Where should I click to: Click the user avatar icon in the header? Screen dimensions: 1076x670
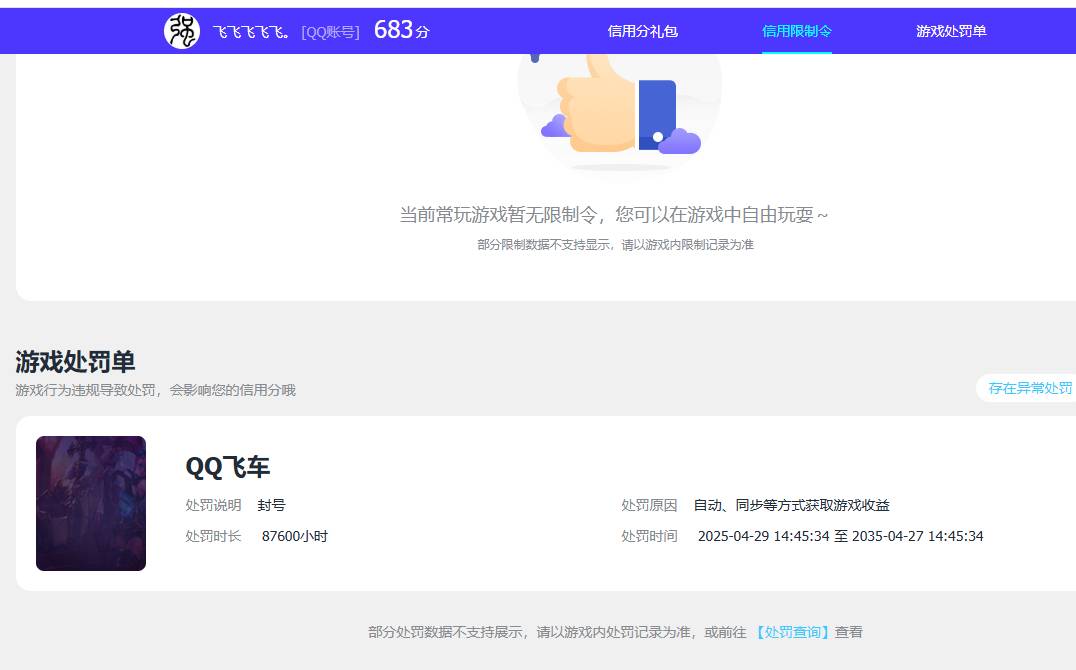(181, 30)
